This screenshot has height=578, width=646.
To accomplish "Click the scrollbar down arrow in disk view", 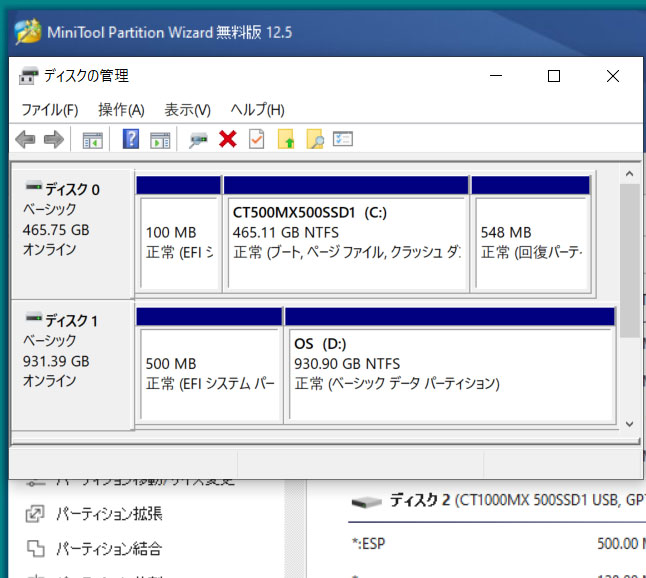I will [x=629, y=424].
